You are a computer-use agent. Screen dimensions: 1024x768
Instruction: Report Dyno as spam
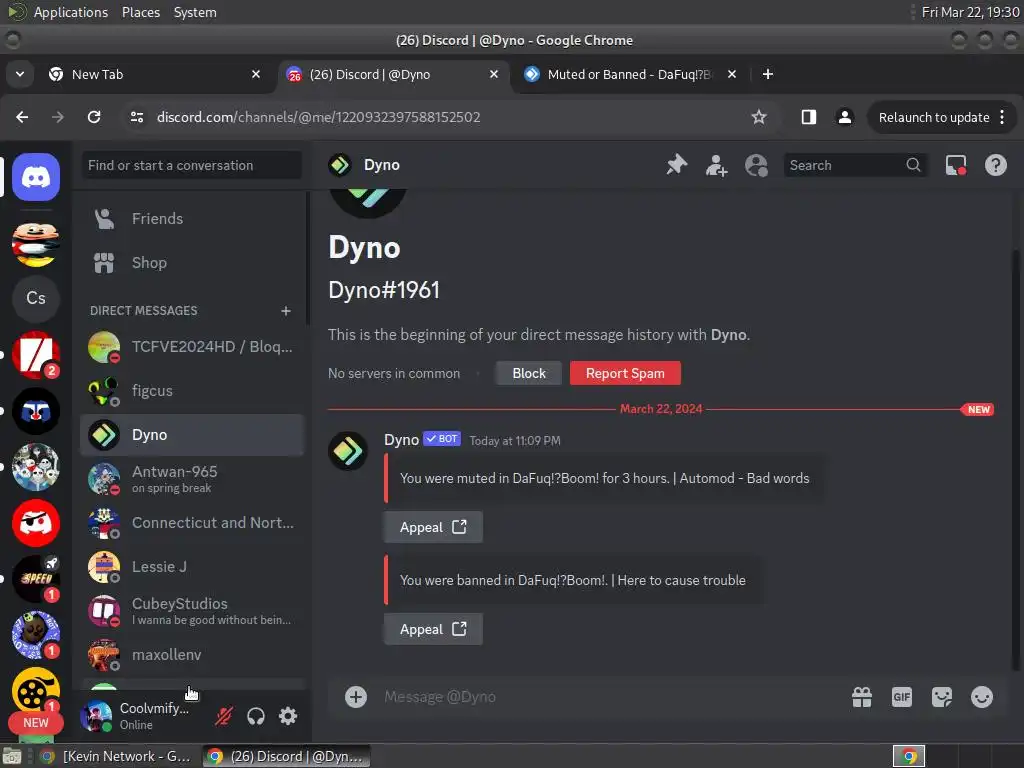pyautogui.click(x=625, y=373)
